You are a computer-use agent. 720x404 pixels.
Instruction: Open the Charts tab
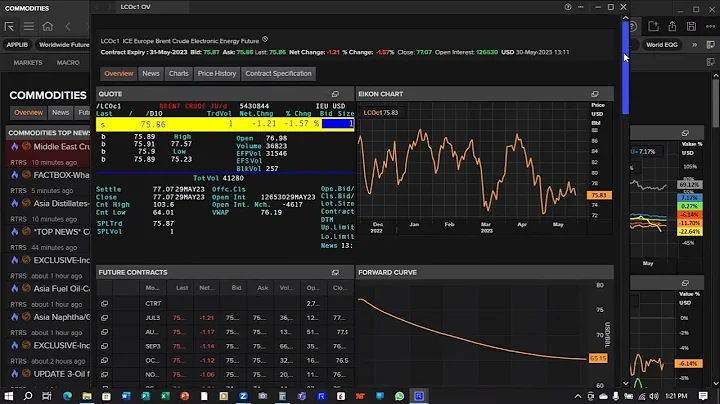tap(179, 73)
